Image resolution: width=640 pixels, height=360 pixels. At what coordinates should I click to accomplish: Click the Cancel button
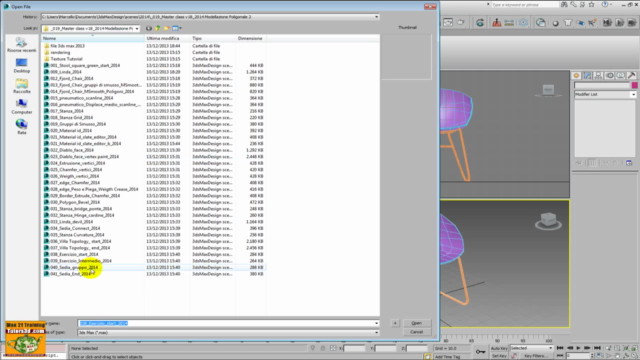tap(416, 332)
